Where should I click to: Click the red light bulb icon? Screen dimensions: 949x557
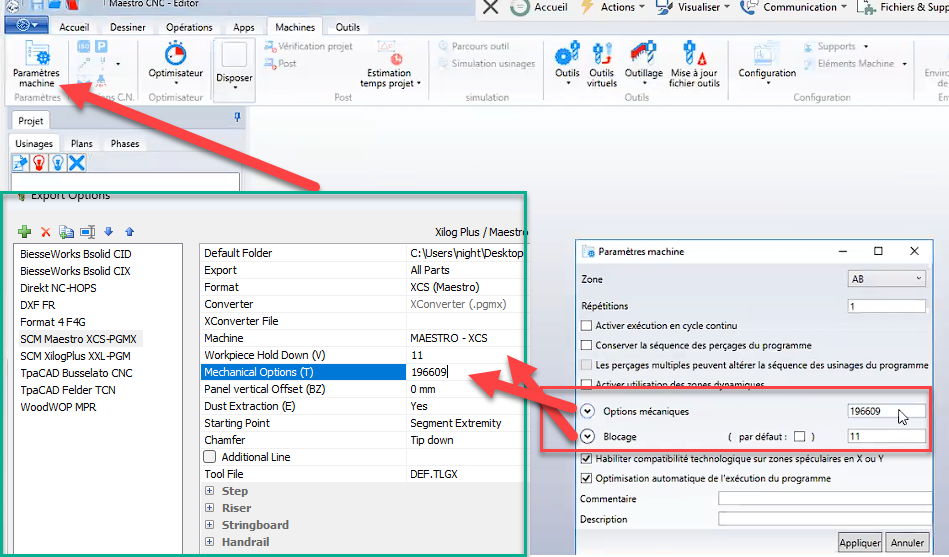[x=39, y=163]
